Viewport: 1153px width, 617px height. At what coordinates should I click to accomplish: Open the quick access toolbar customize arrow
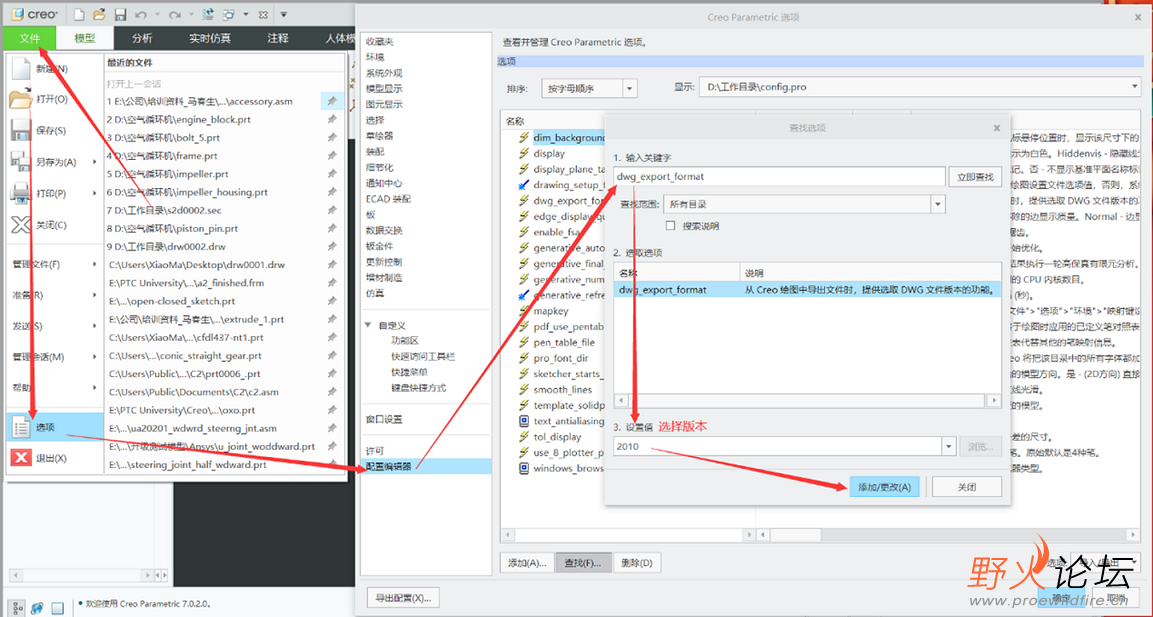(x=284, y=14)
